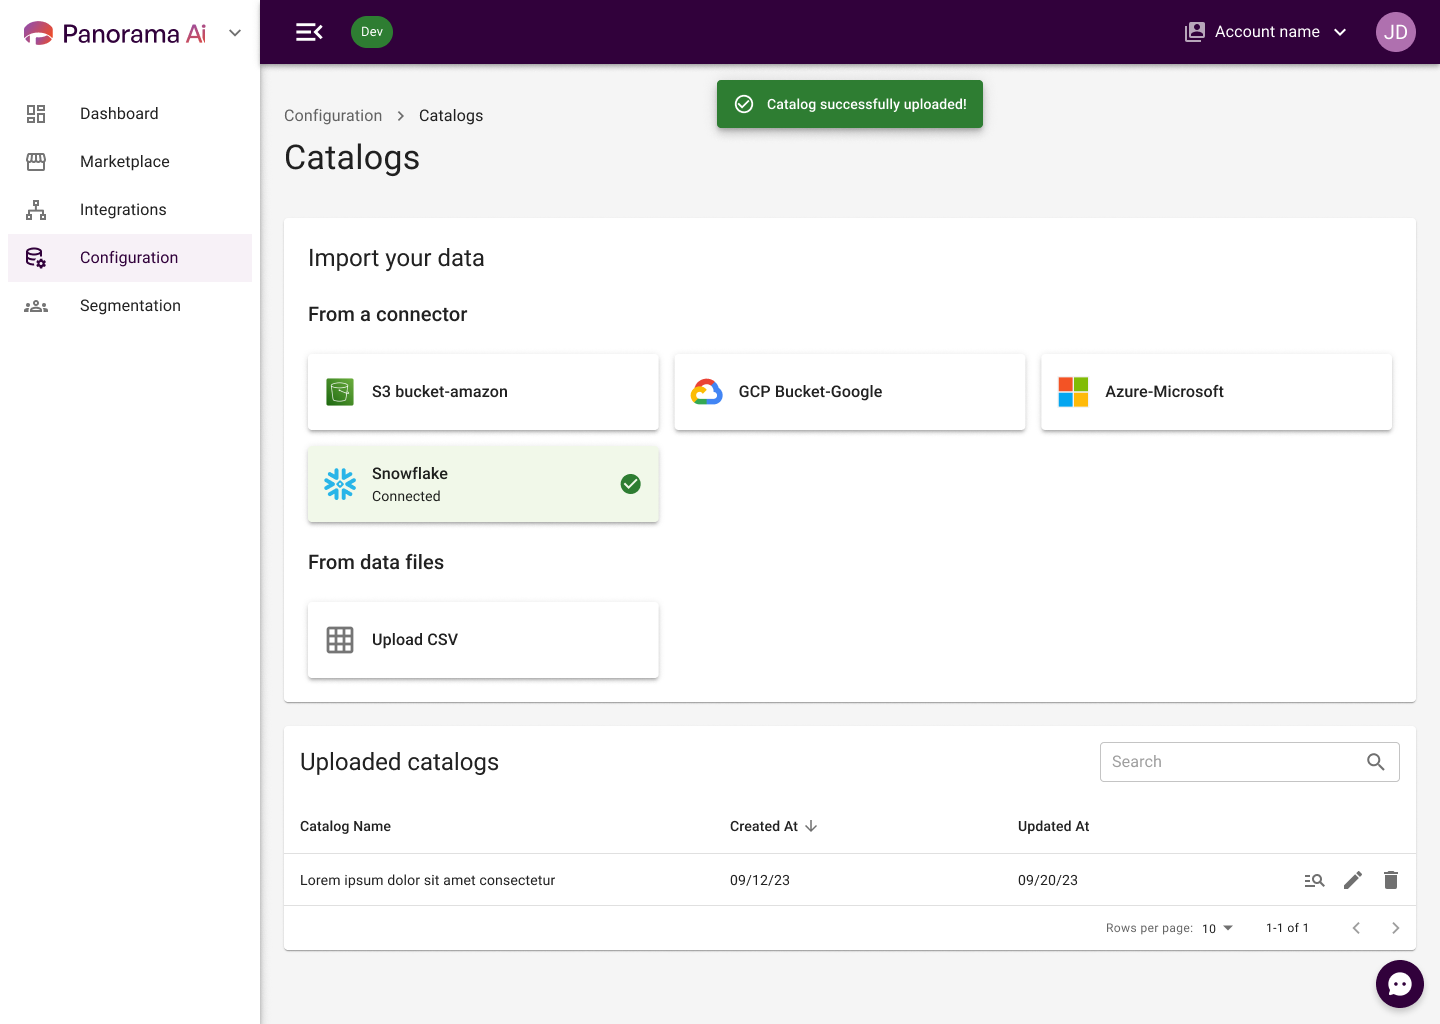Click the Microsoft four-color logo icon
Viewport: 1440px width, 1024px height.
click(x=1073, y=392)
